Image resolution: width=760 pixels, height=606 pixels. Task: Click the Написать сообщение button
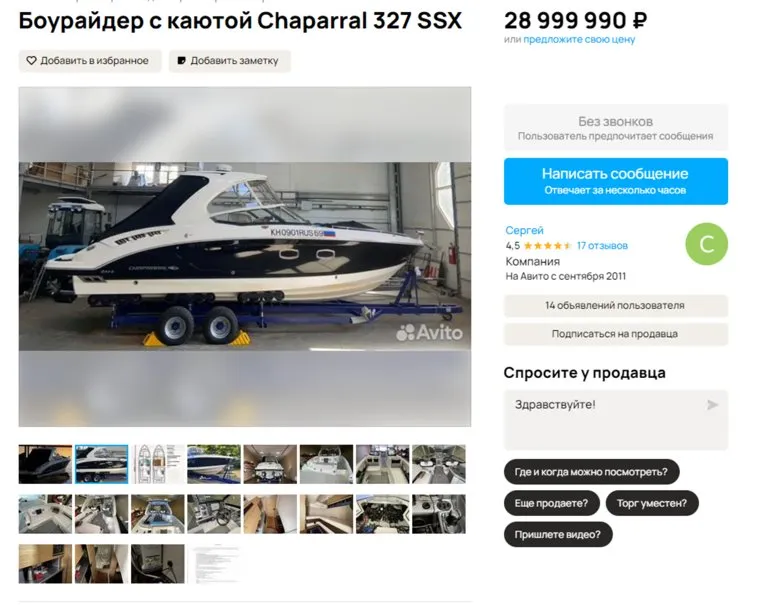point(616,181)
